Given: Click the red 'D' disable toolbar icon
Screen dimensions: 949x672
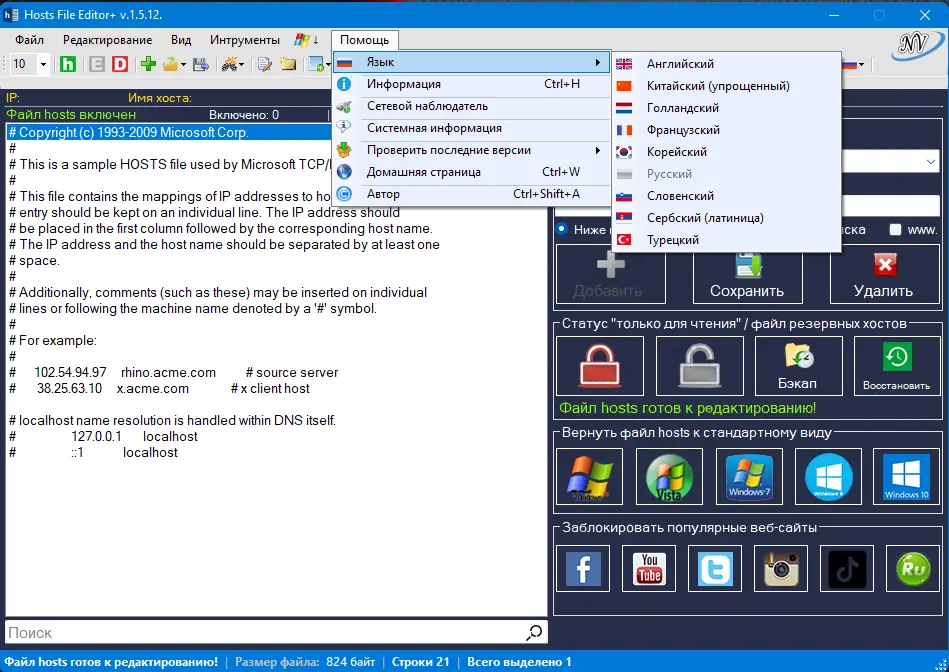Looking at the screenshot, I should (120, 64).
